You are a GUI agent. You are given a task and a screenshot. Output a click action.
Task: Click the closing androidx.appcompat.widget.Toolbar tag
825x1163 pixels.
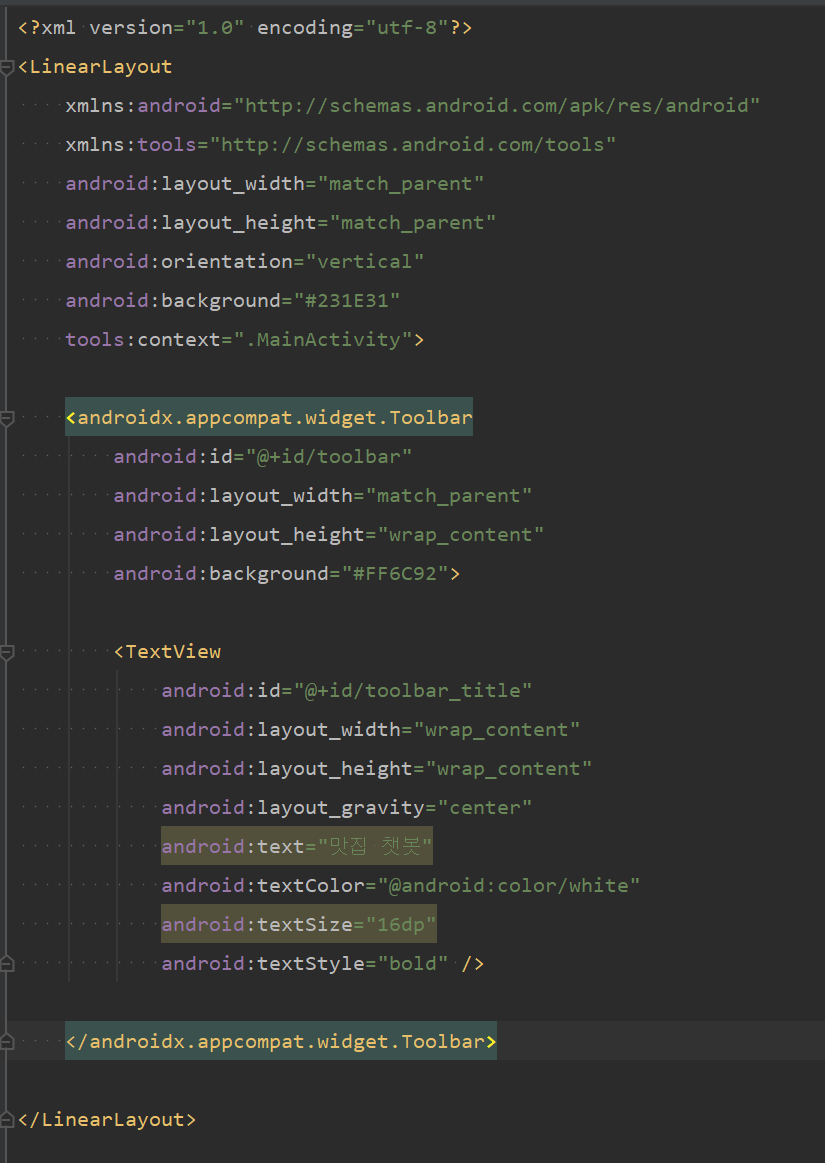click(x=281, y=1041)
